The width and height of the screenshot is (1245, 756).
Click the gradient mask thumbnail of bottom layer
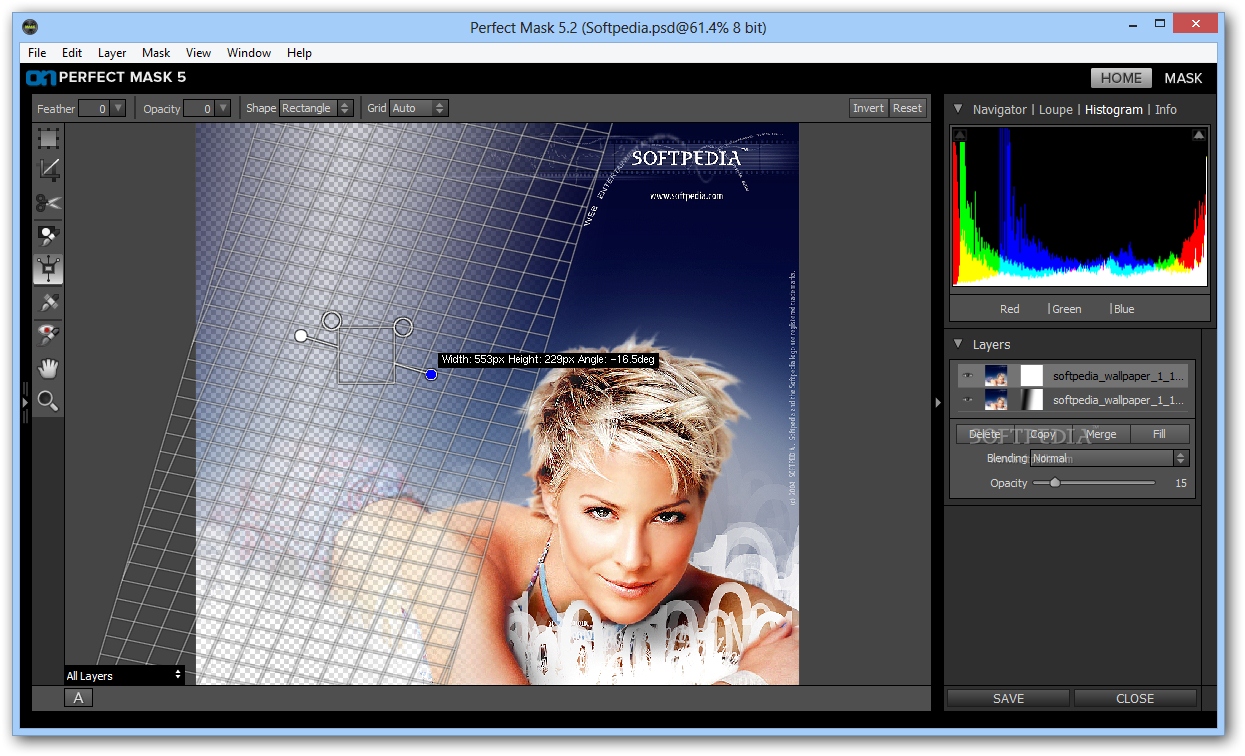[1031, 400]
